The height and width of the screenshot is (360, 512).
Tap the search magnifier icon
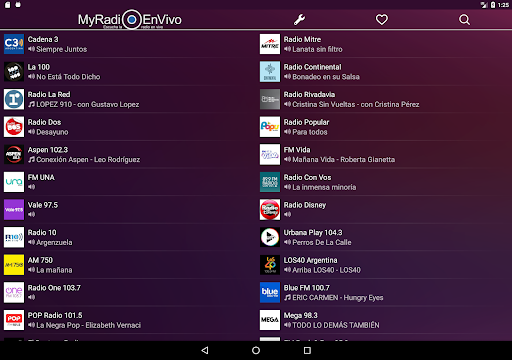464,20
